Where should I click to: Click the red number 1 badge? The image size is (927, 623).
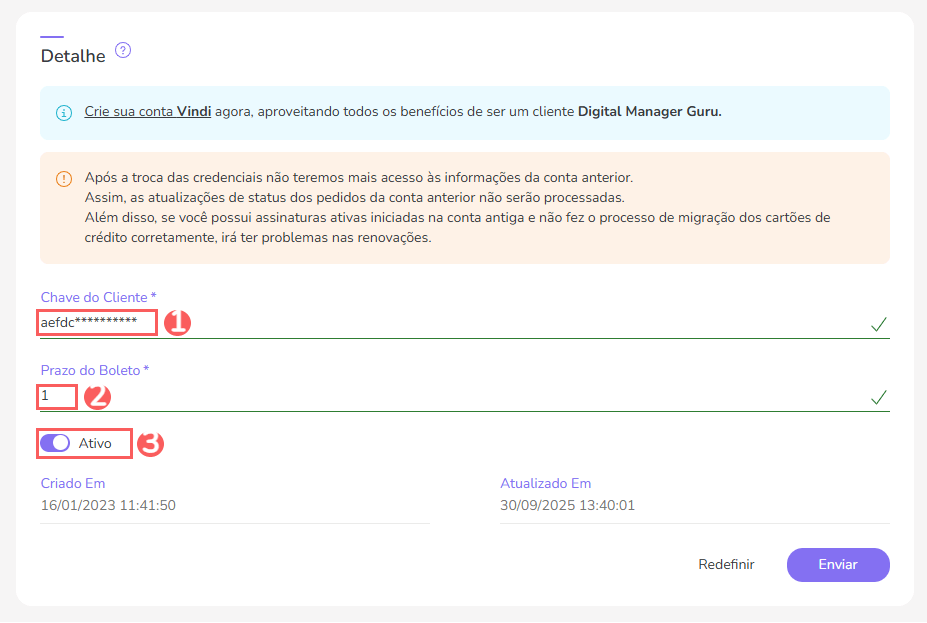coord(177,323)
